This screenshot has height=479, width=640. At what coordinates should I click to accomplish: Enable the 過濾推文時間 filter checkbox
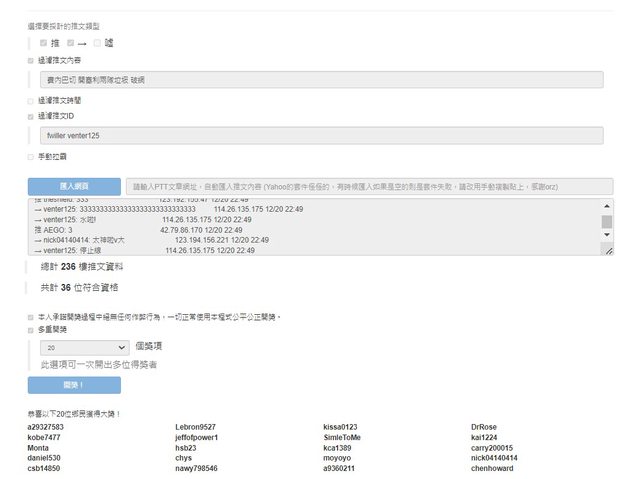point(31,100)
